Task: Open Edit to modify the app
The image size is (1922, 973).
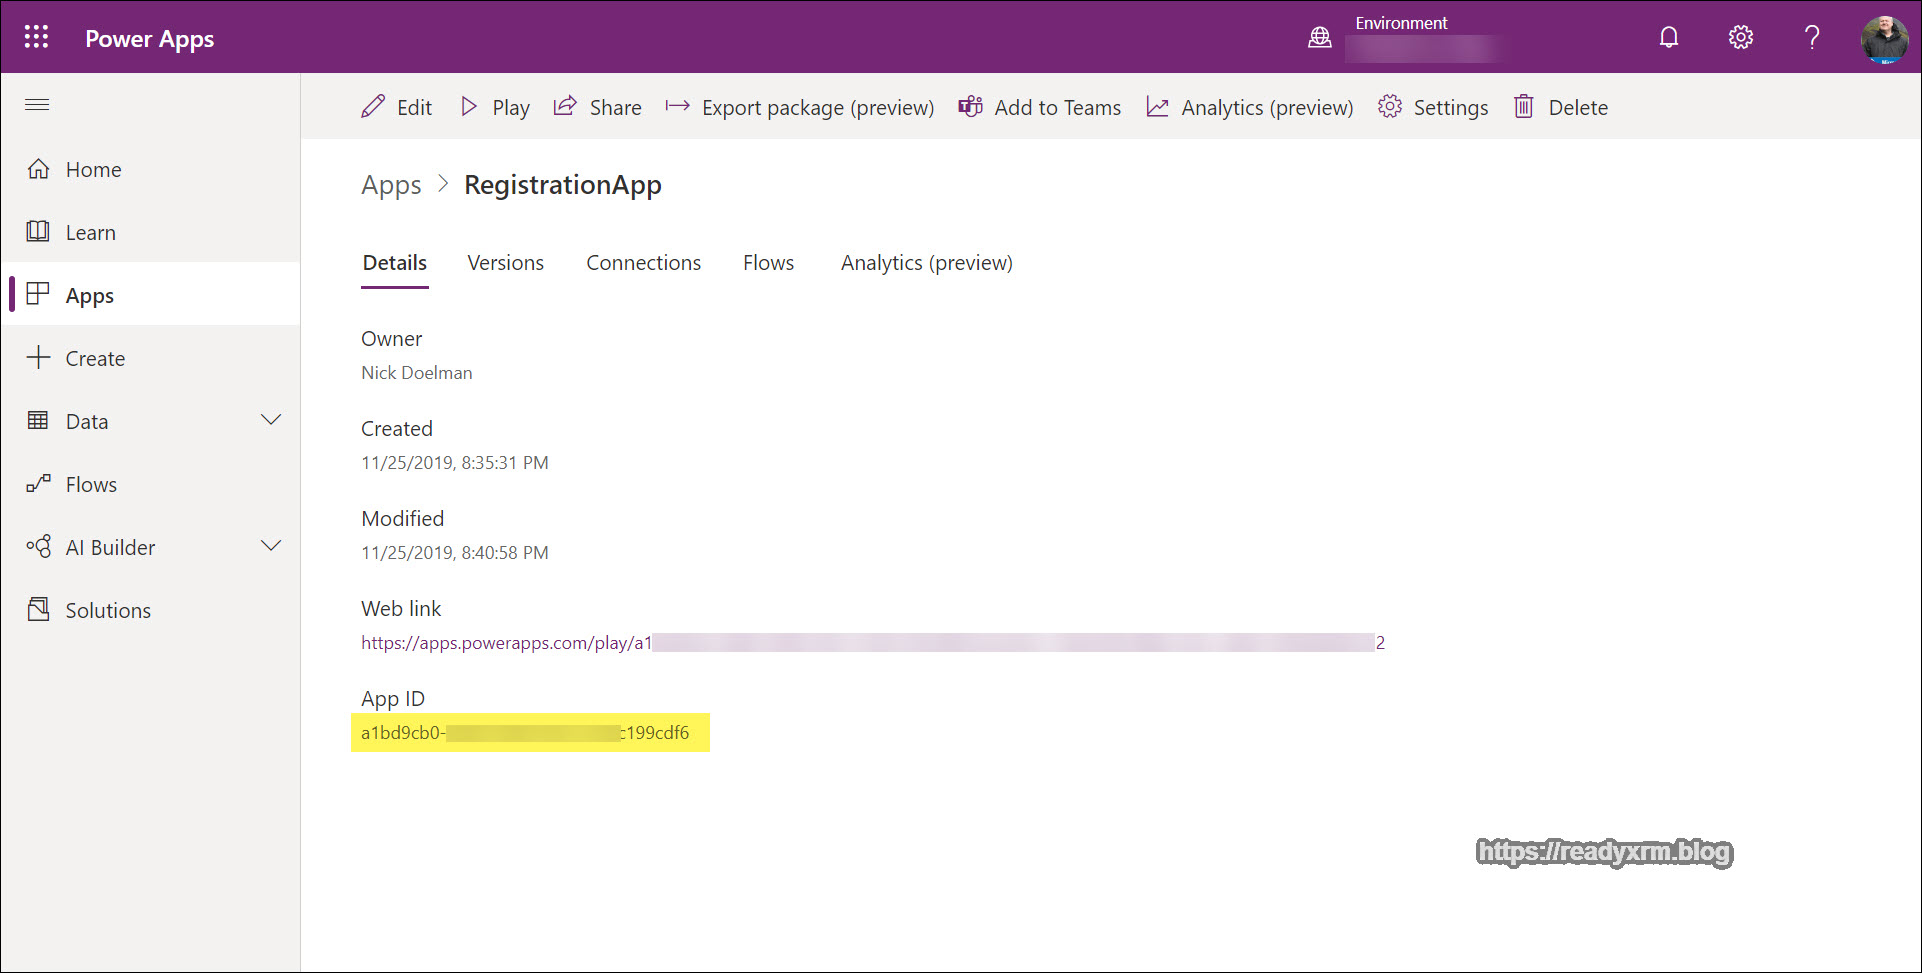Action: click(x=397, y=107)
